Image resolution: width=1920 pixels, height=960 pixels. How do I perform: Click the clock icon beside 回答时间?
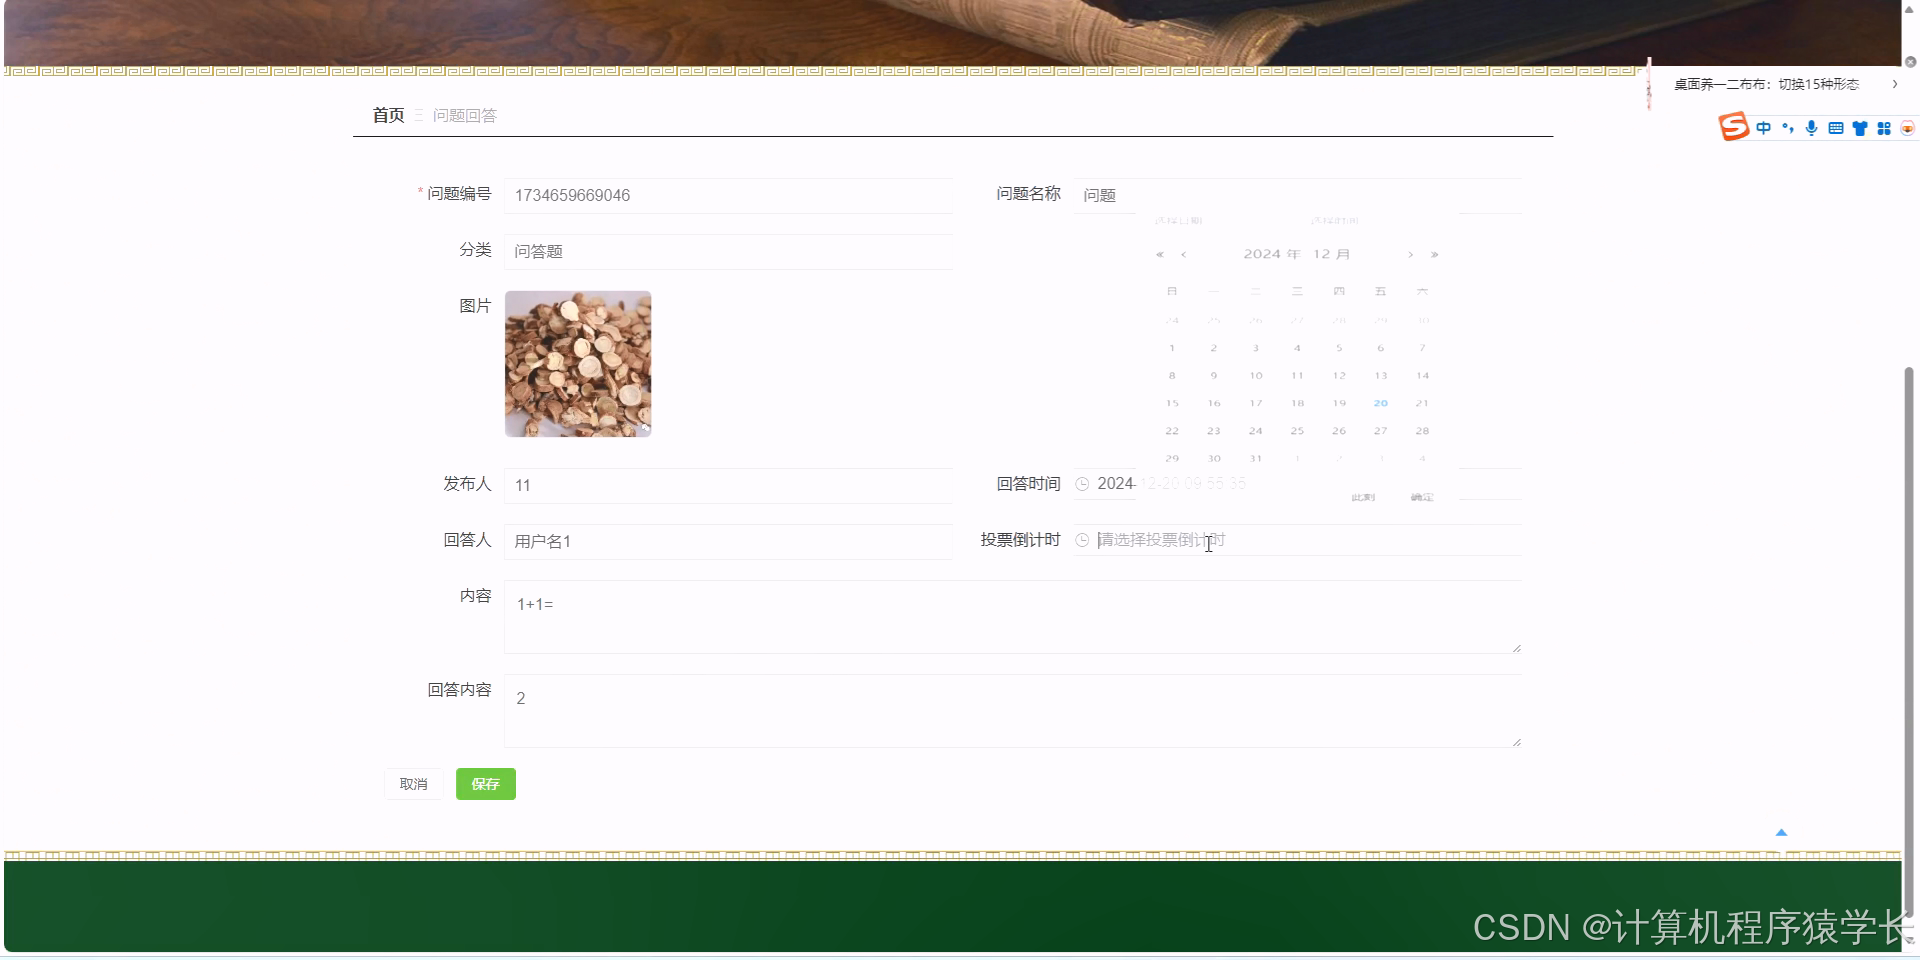click(x=1083, y=484)
